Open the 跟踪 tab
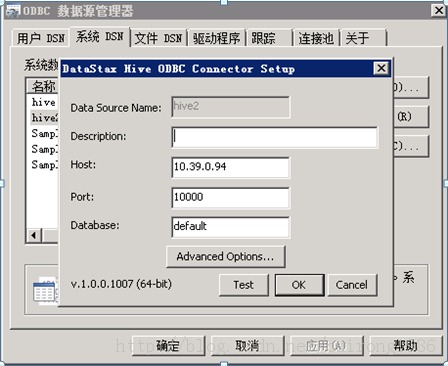Screen dimensions: 448x366 click(x=270, y=38)
